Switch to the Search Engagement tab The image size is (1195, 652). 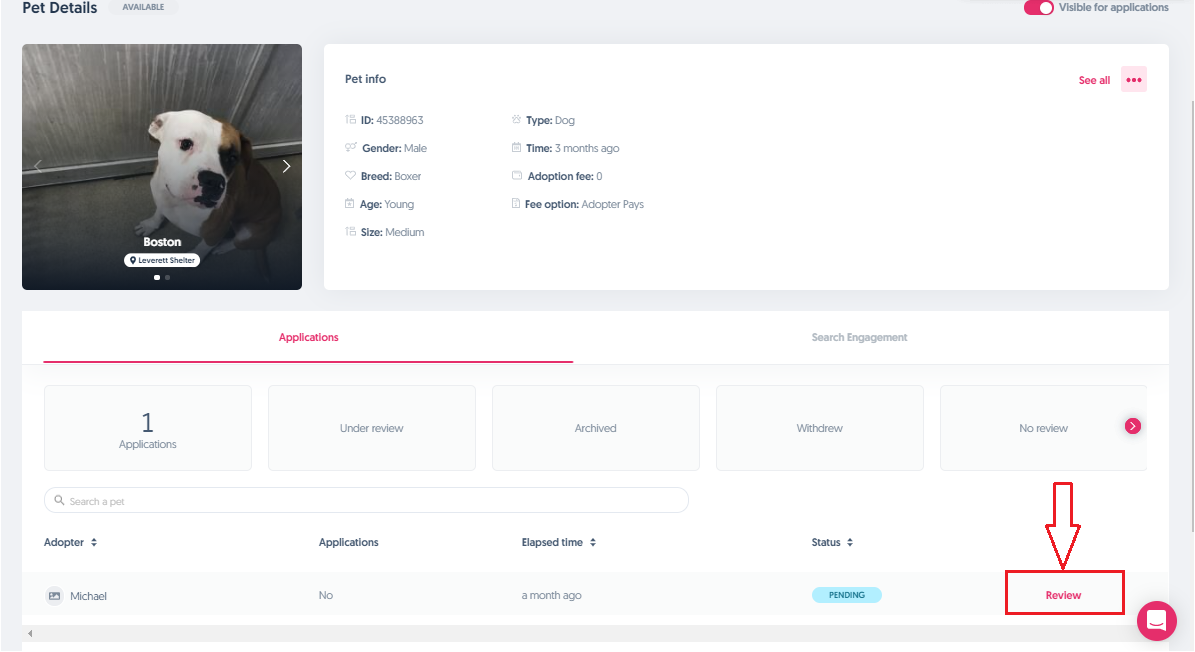(859, 338)
